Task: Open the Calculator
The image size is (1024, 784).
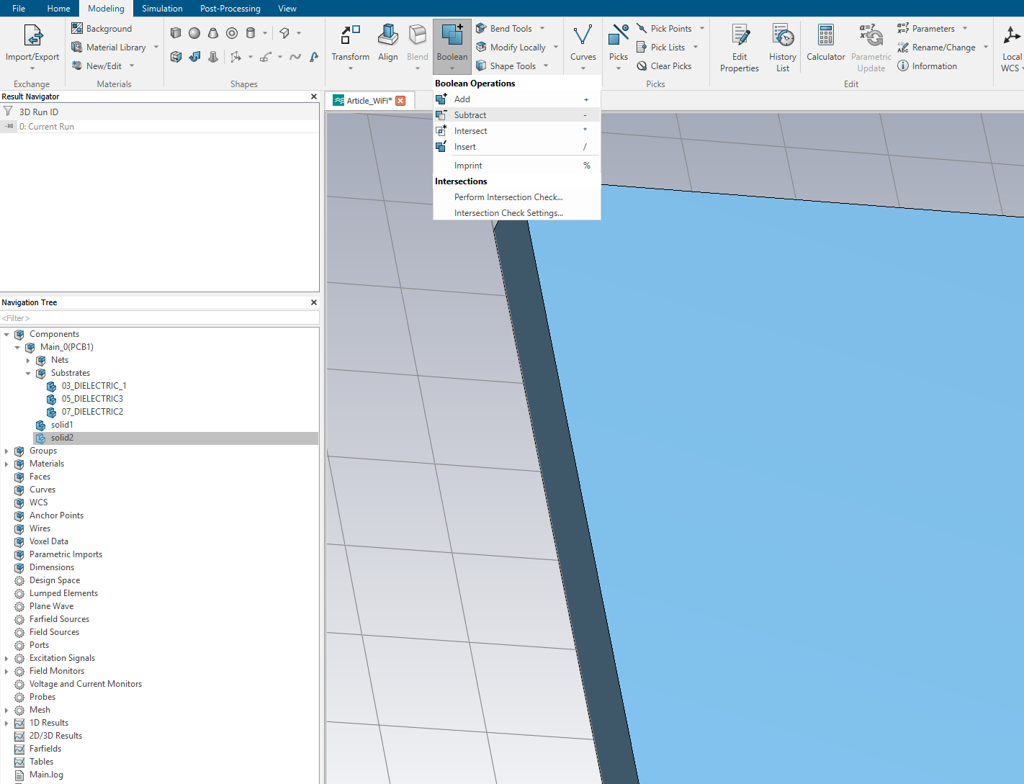Action: (825, 44)
